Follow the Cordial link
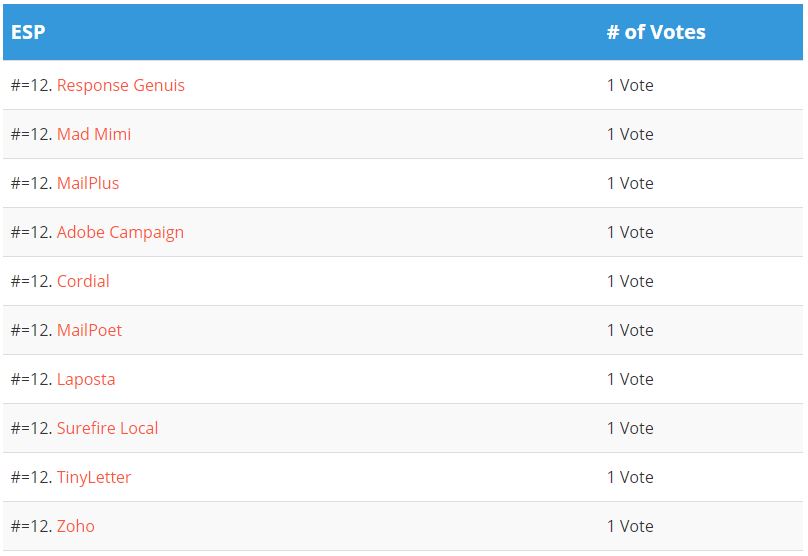 coord(83,281)
